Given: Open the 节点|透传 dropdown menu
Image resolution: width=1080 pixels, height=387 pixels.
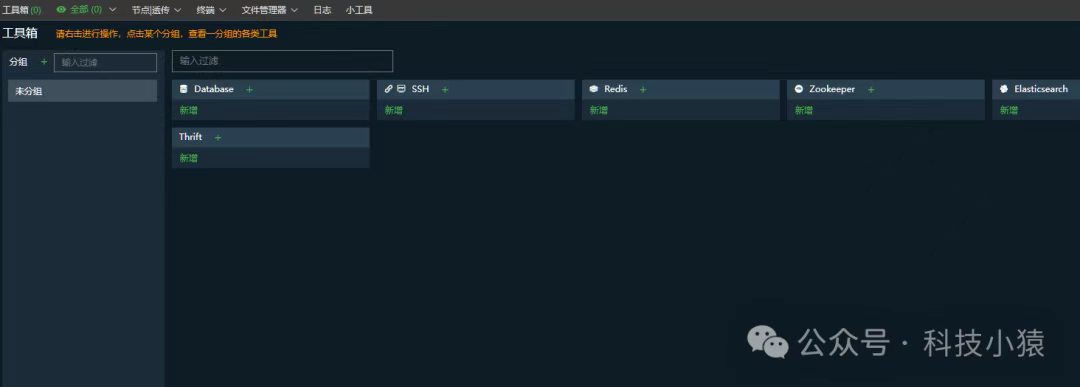Looking at the screenshot, I should (x=156, y=10).
